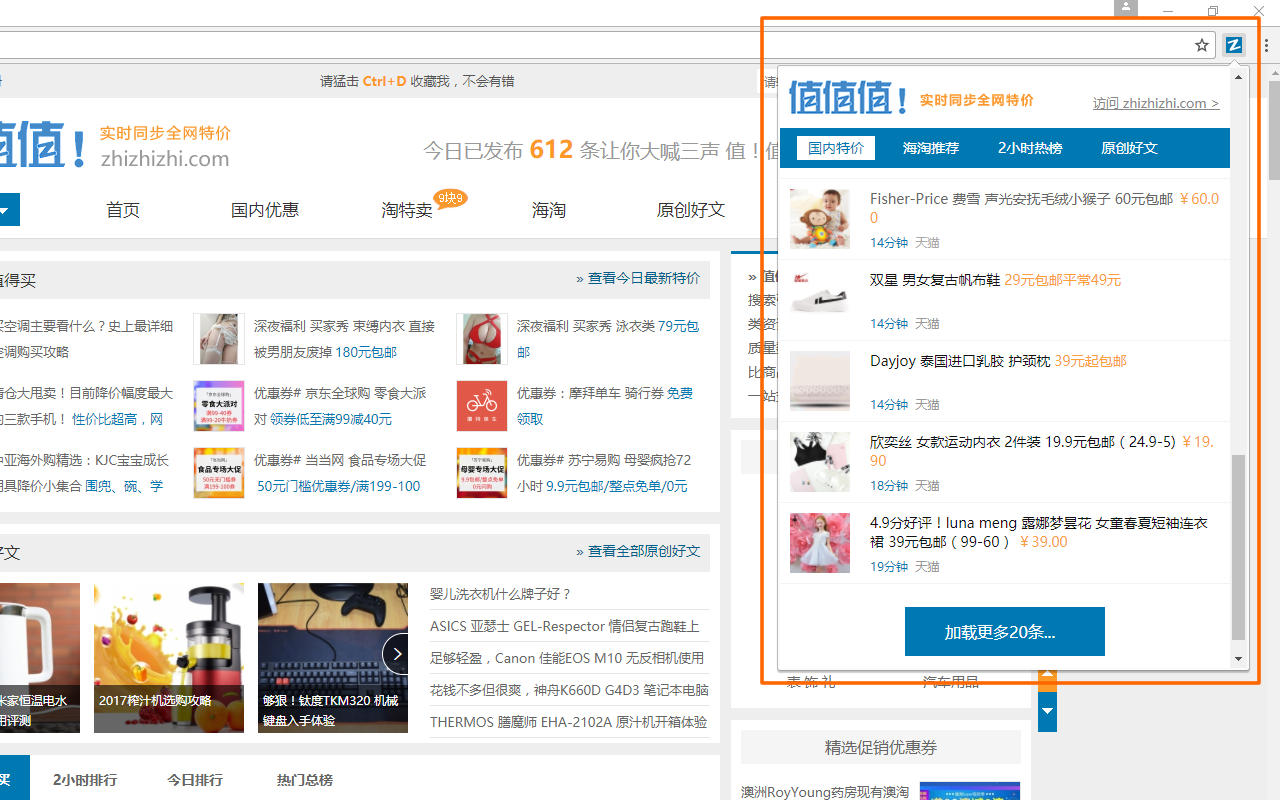Open THERMOS 膳魔师 EHA-2102A article

pyautogui.click(x=568, y=722)
